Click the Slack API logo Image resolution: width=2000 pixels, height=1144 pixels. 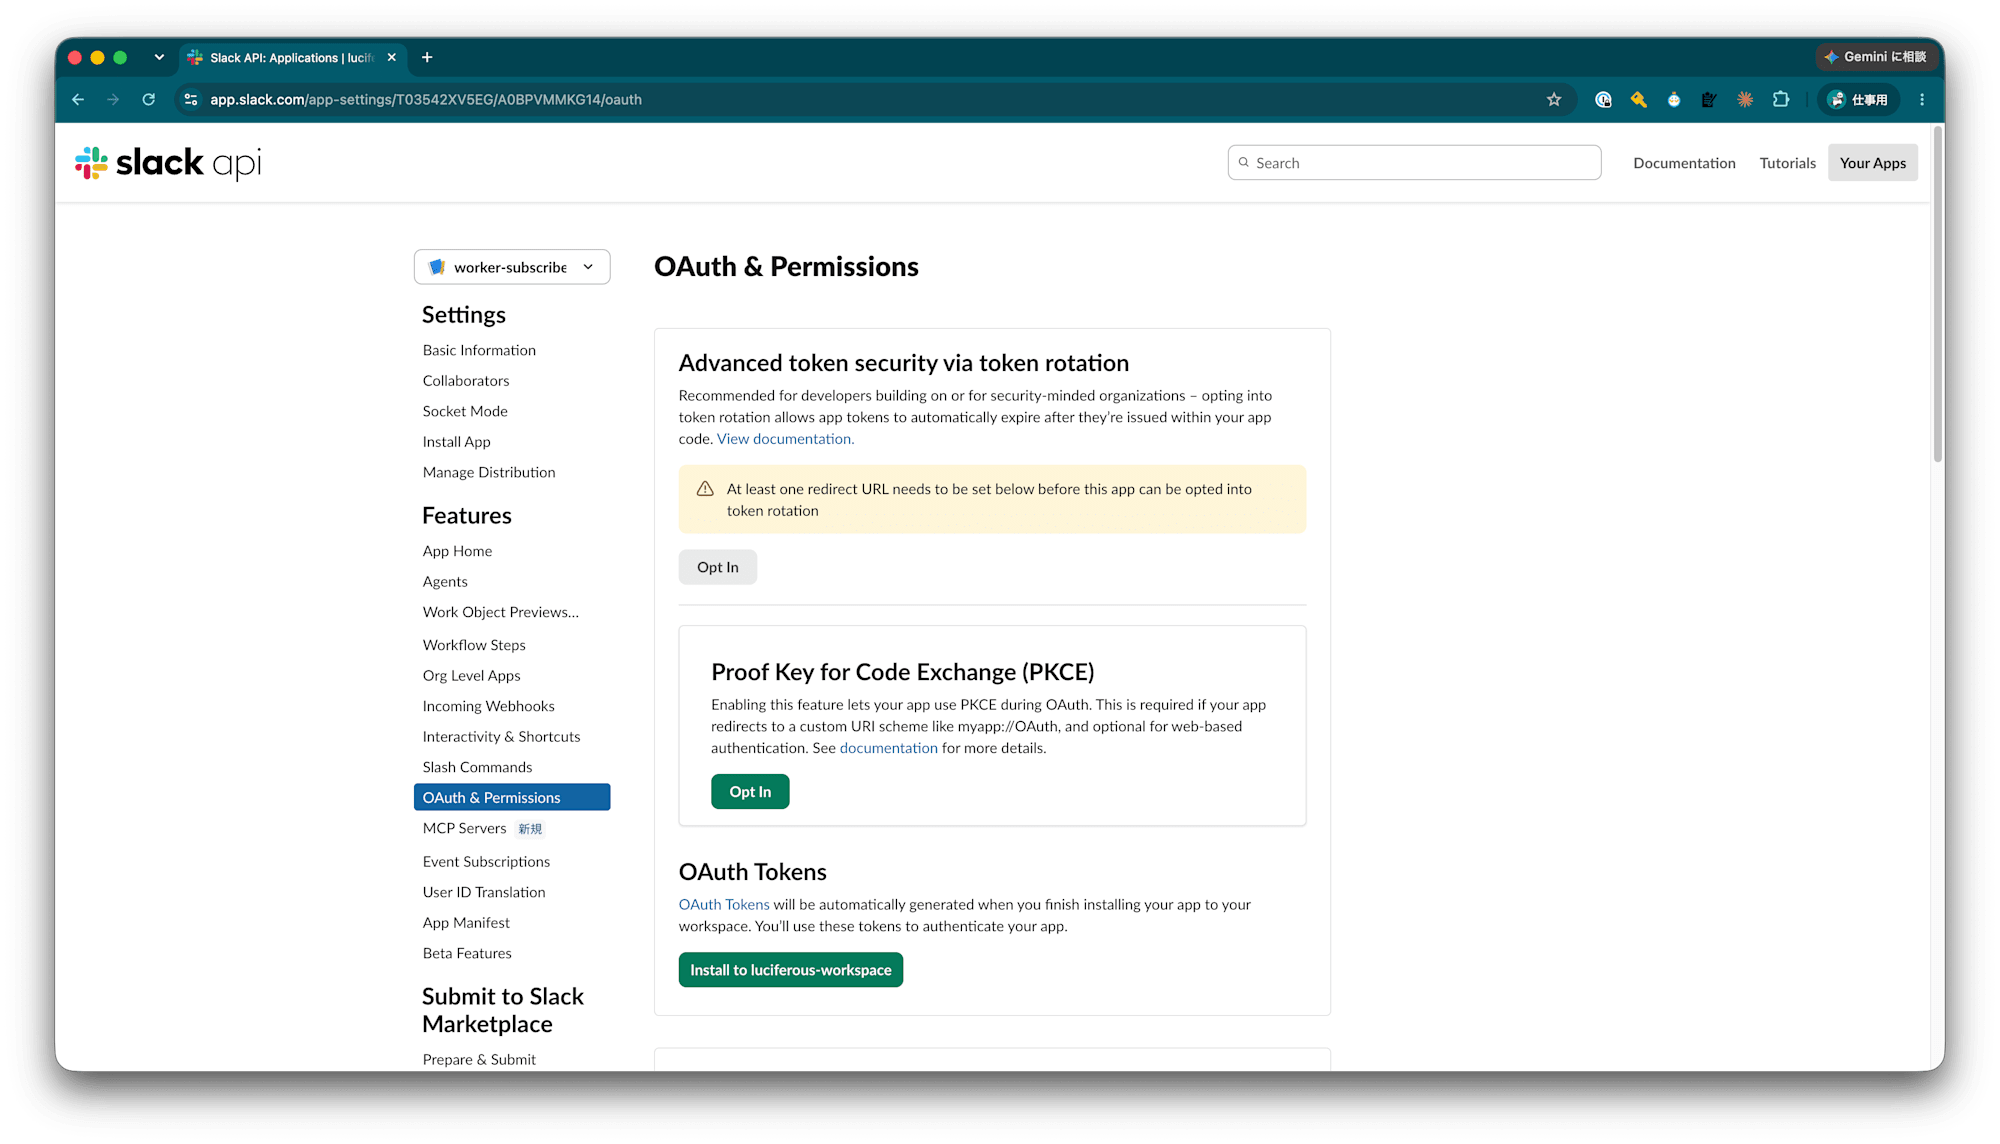pyautogui.click(x=168, y=163)
